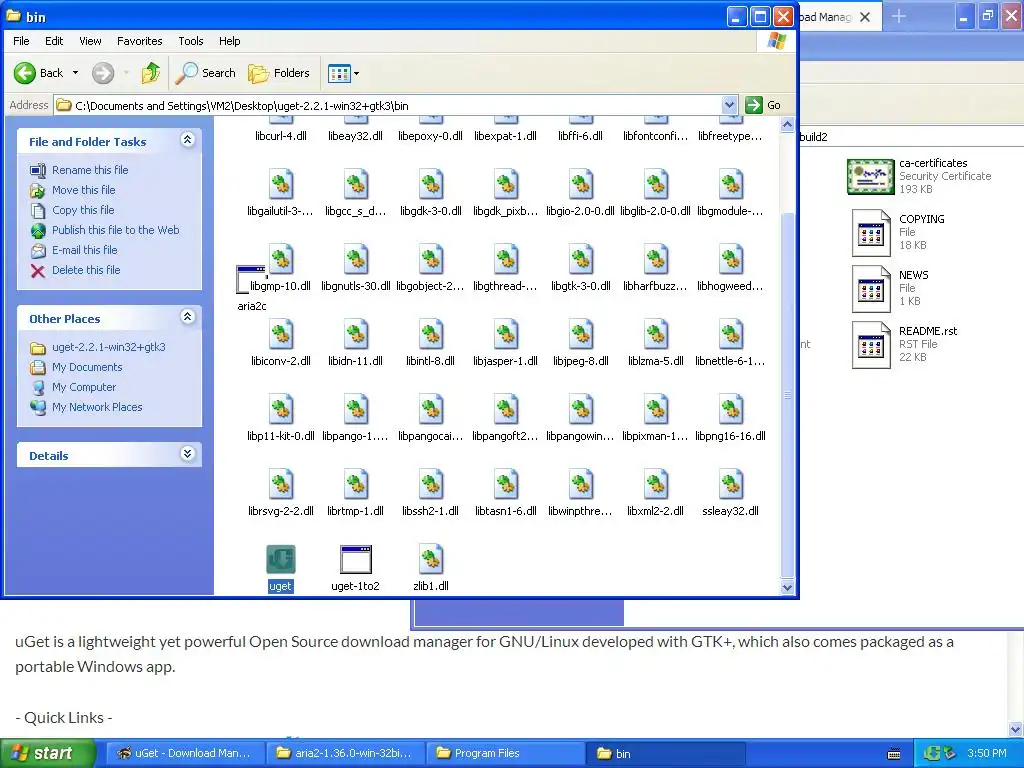Viewport: 1024px width, 768px height.
Task: Select the libgnutls-30.dll file icon
Action: pos(356,260)
